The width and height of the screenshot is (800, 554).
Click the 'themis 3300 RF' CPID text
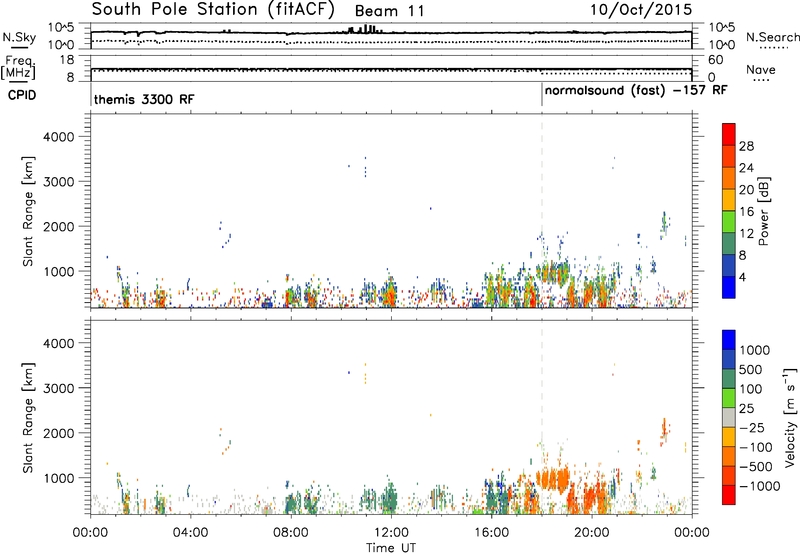(x=144, y=99)
